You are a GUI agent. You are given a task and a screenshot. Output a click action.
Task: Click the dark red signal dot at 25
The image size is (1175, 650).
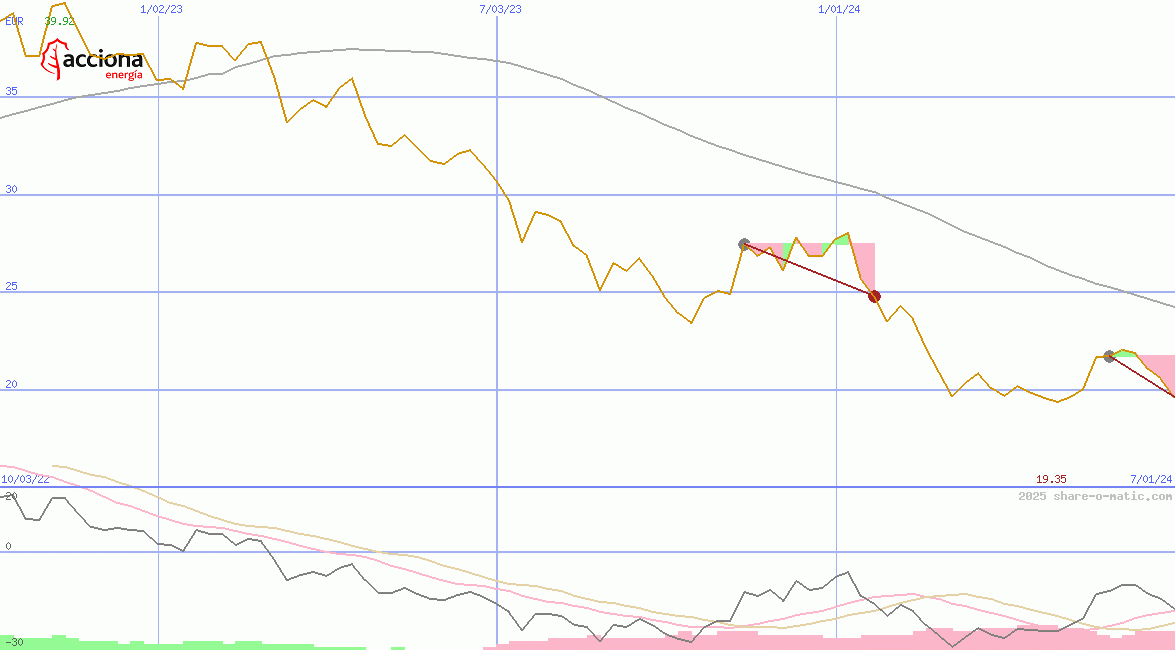pos(874,296)
